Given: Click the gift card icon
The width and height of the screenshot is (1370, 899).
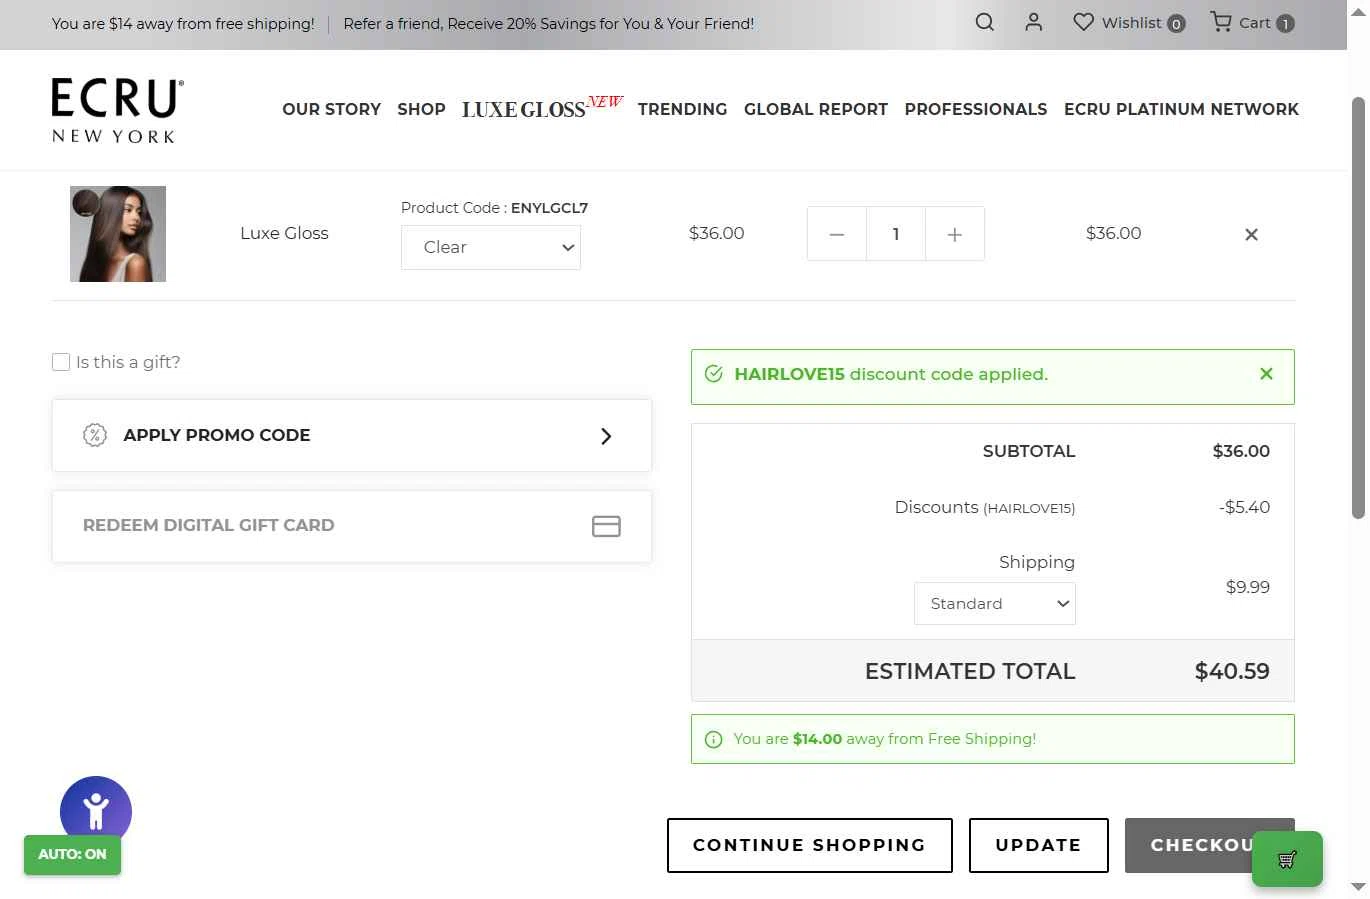Looking at the screenshot, I should tap(606, 526).
